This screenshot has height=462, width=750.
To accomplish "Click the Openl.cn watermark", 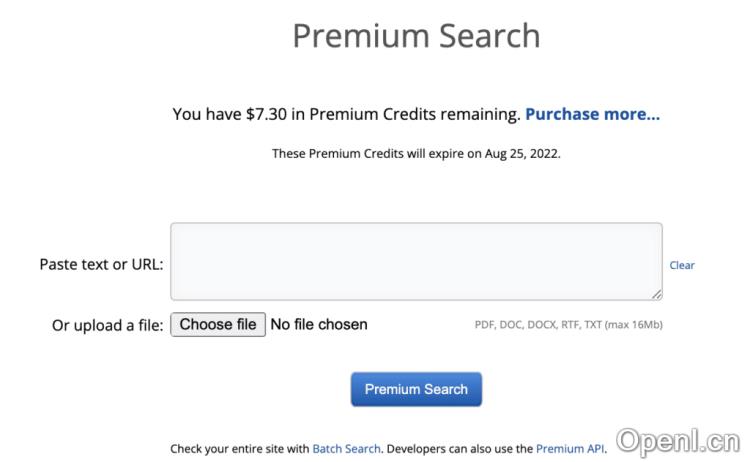I will [678, 440].
